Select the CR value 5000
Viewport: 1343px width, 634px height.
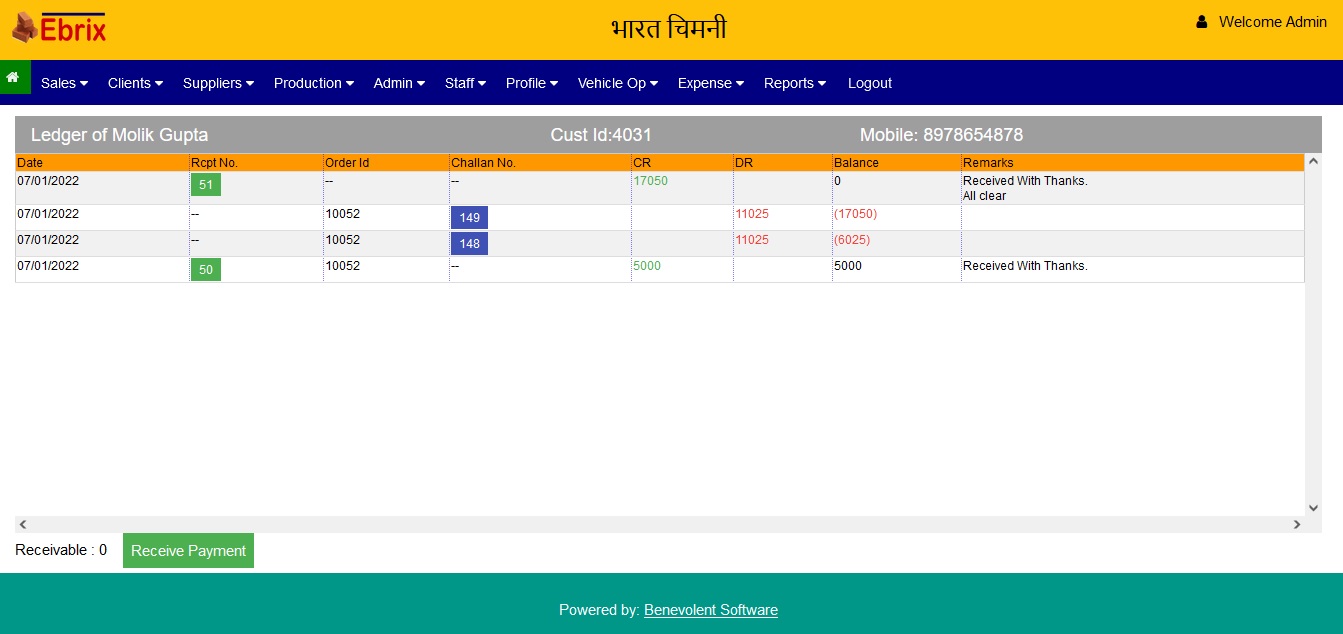[x=647, y=266]
